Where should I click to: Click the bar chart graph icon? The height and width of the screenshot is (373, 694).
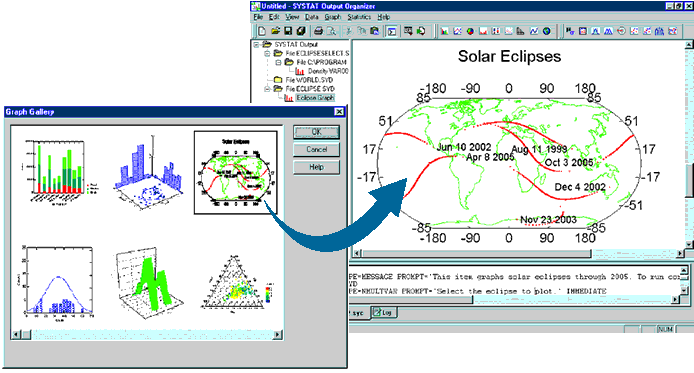pos(444,31)
